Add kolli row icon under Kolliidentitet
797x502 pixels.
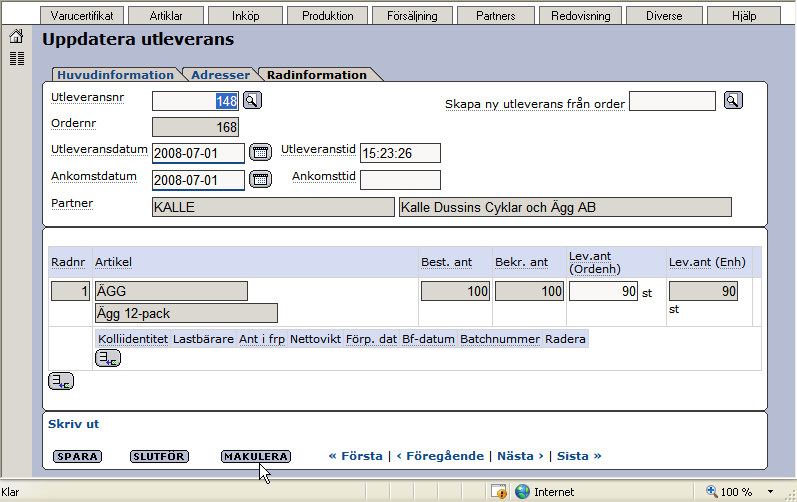point(108,358)
